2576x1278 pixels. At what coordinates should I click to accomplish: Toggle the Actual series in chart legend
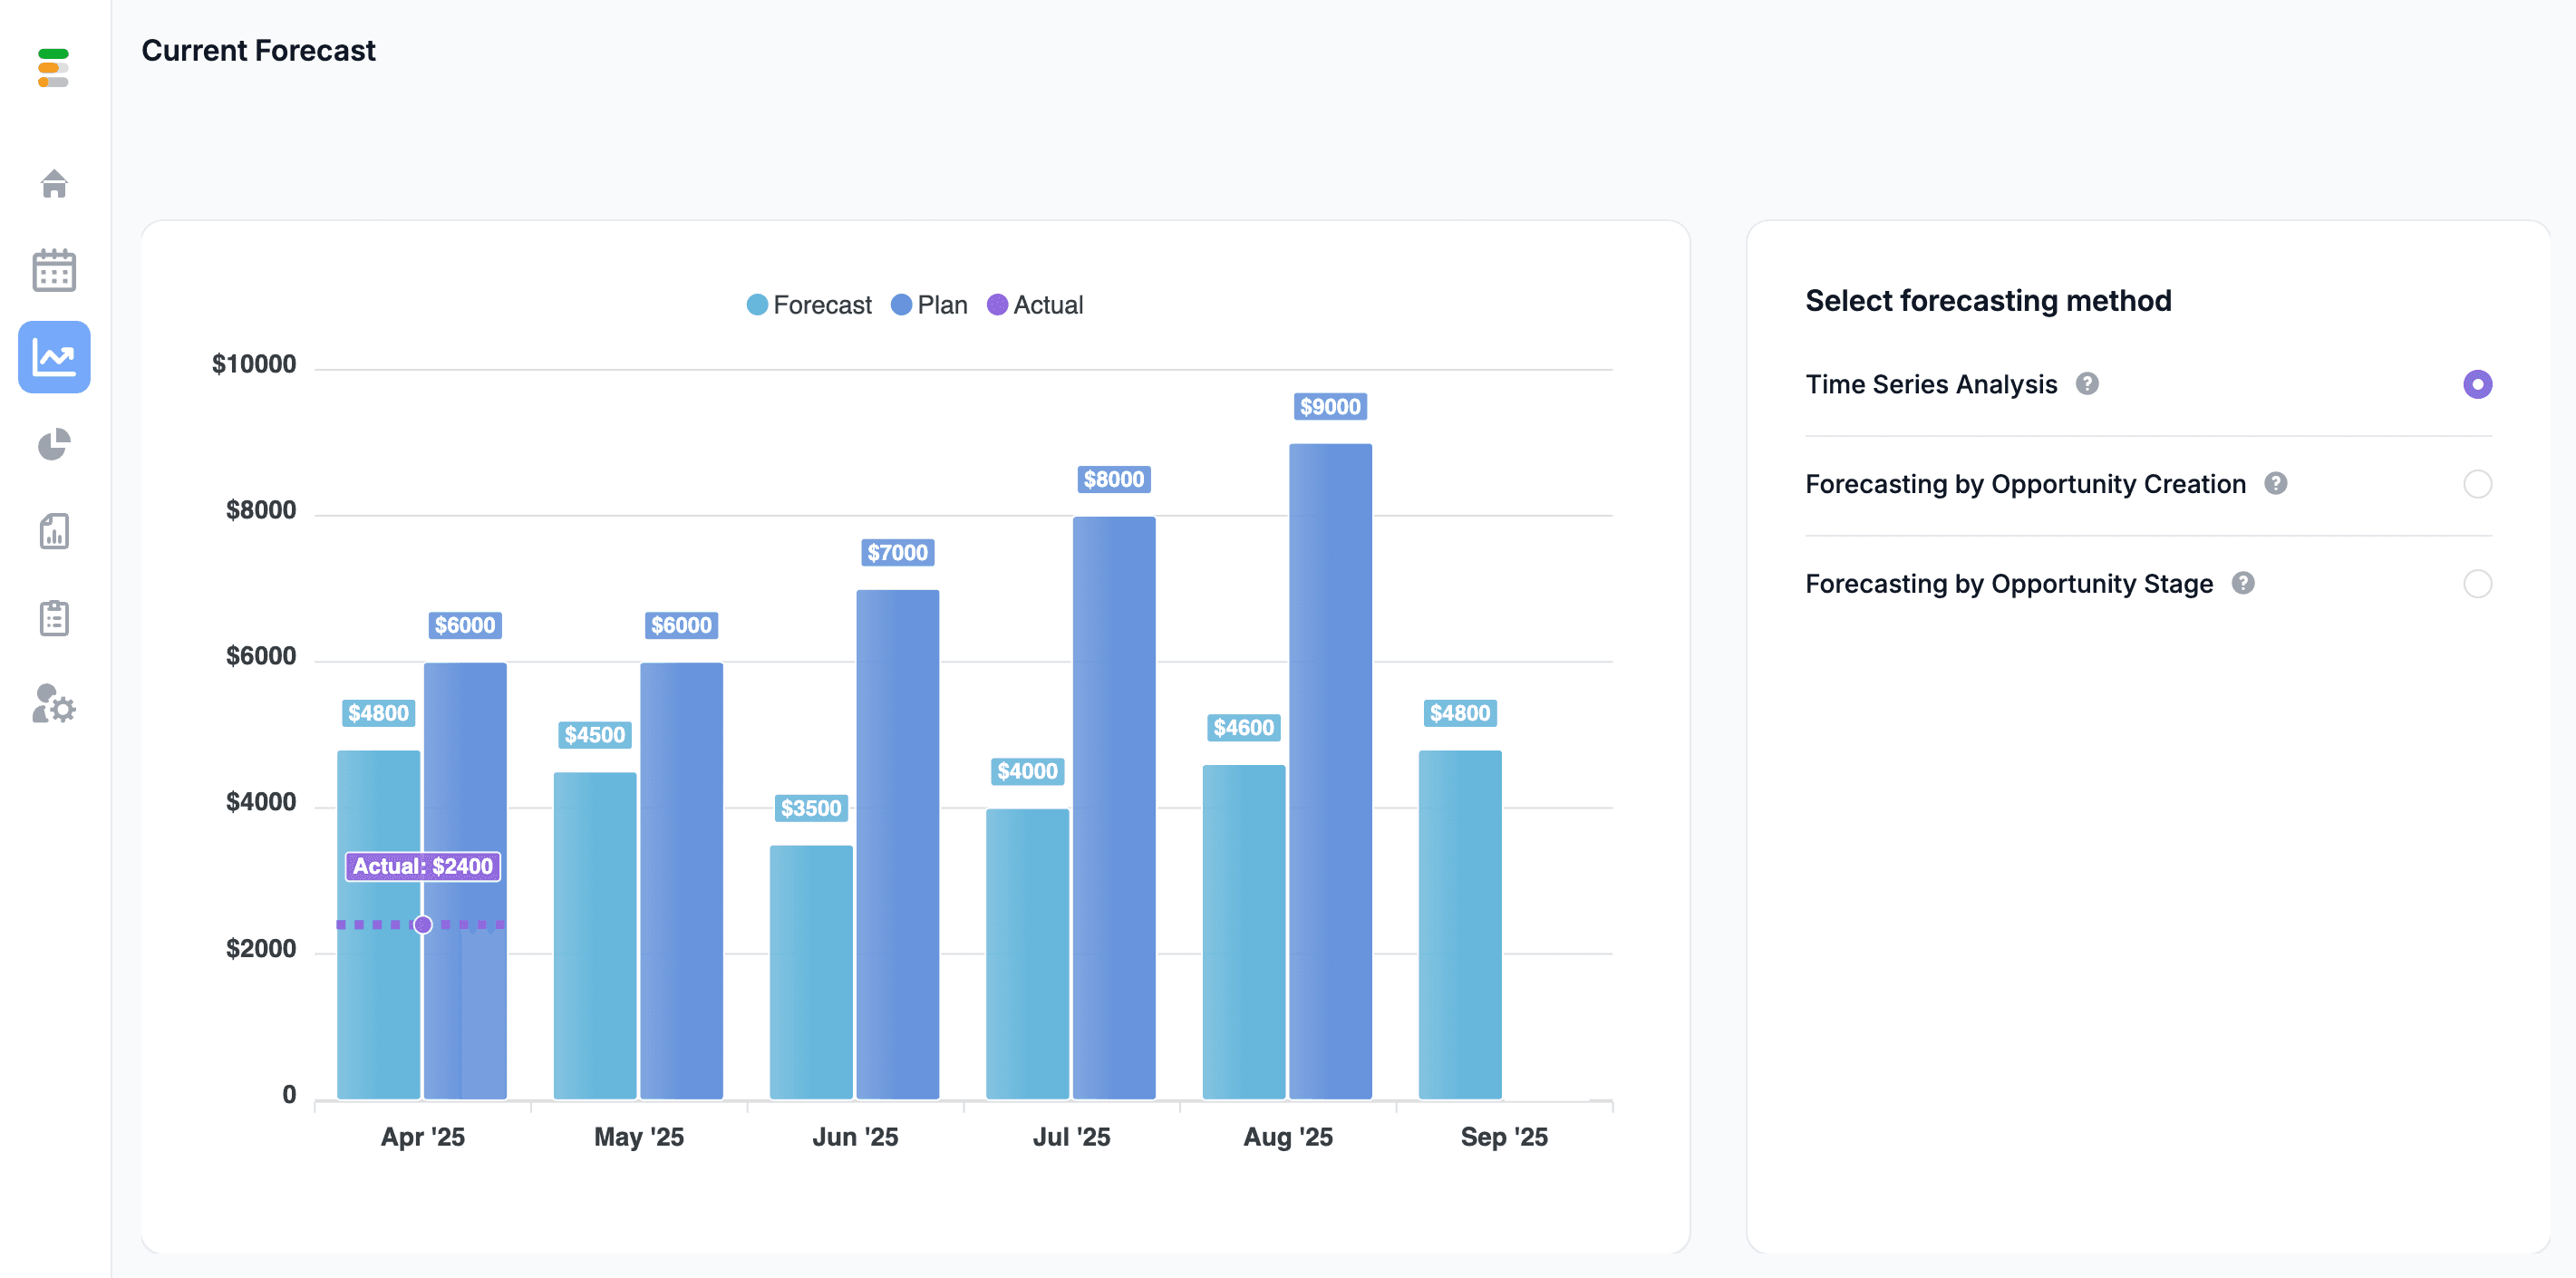click(1035, 305)
